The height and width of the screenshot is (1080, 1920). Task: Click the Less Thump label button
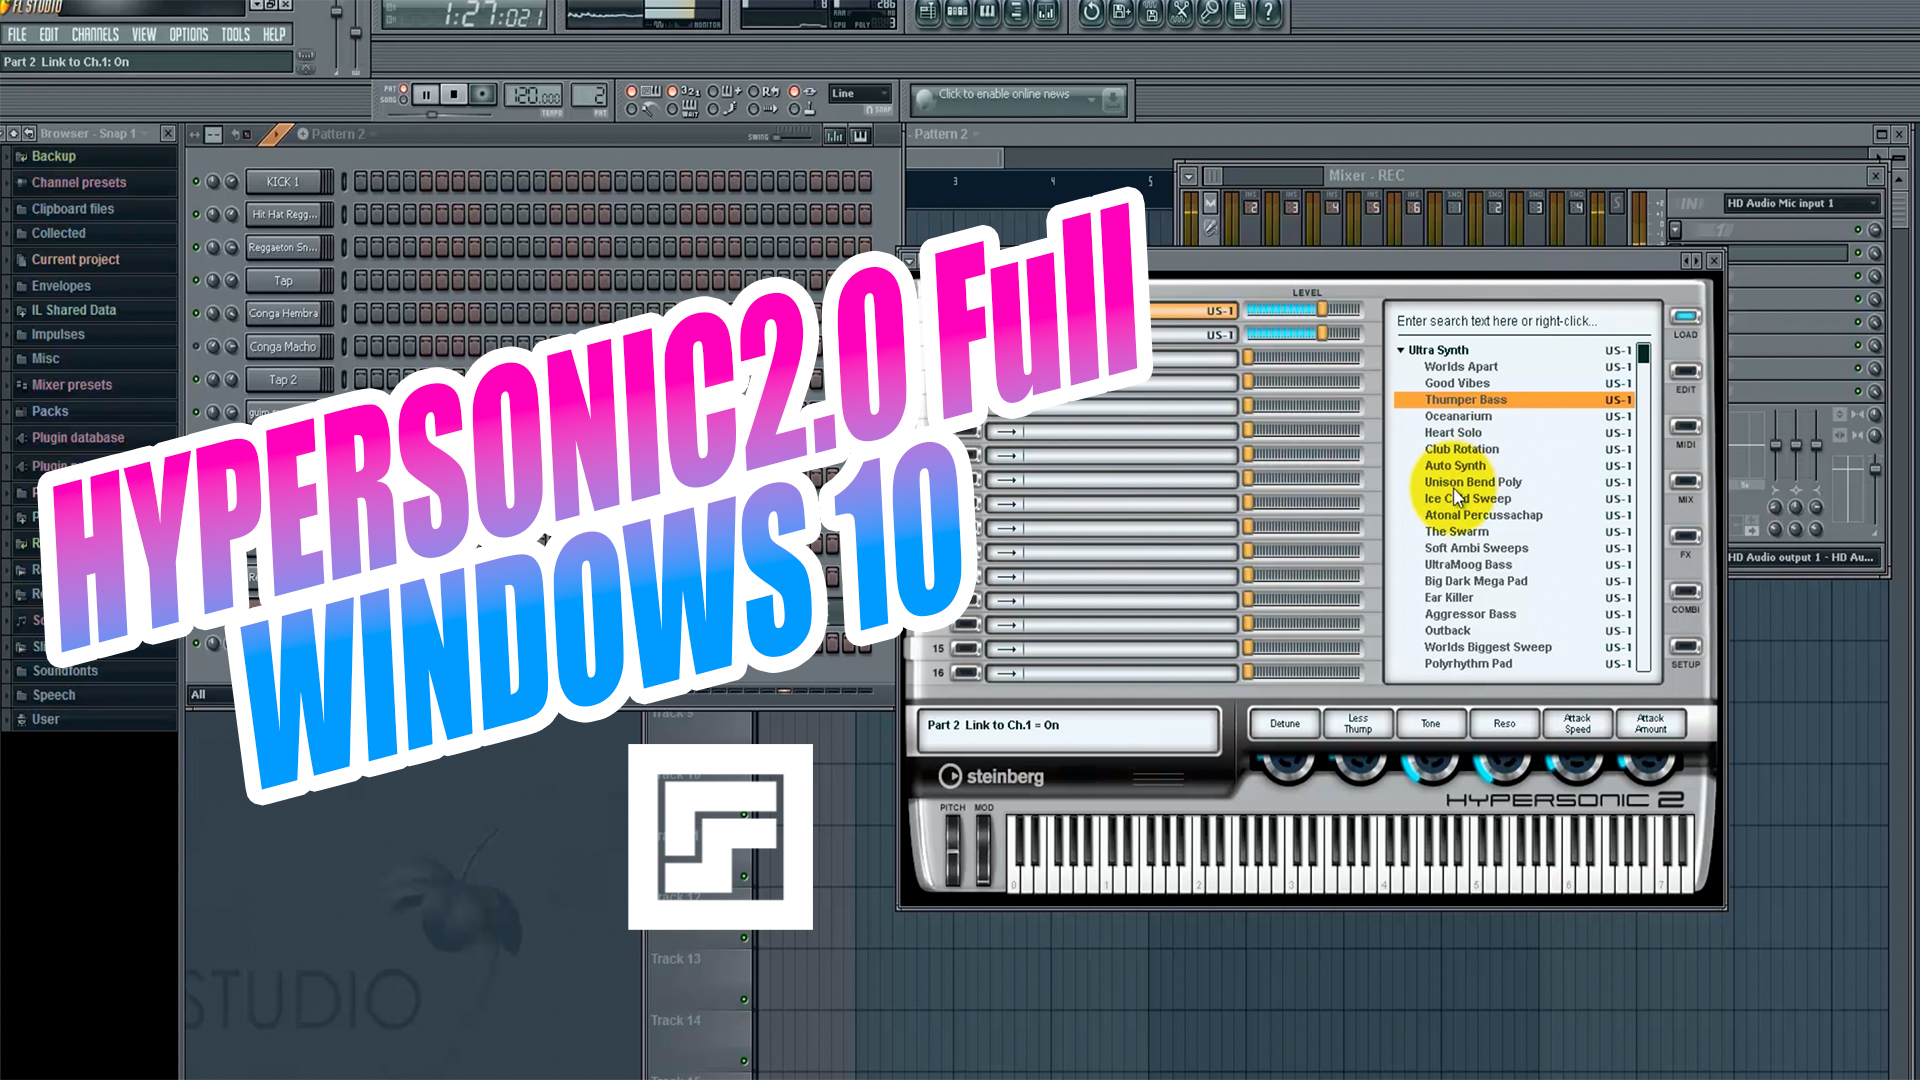pos(1358,724)
